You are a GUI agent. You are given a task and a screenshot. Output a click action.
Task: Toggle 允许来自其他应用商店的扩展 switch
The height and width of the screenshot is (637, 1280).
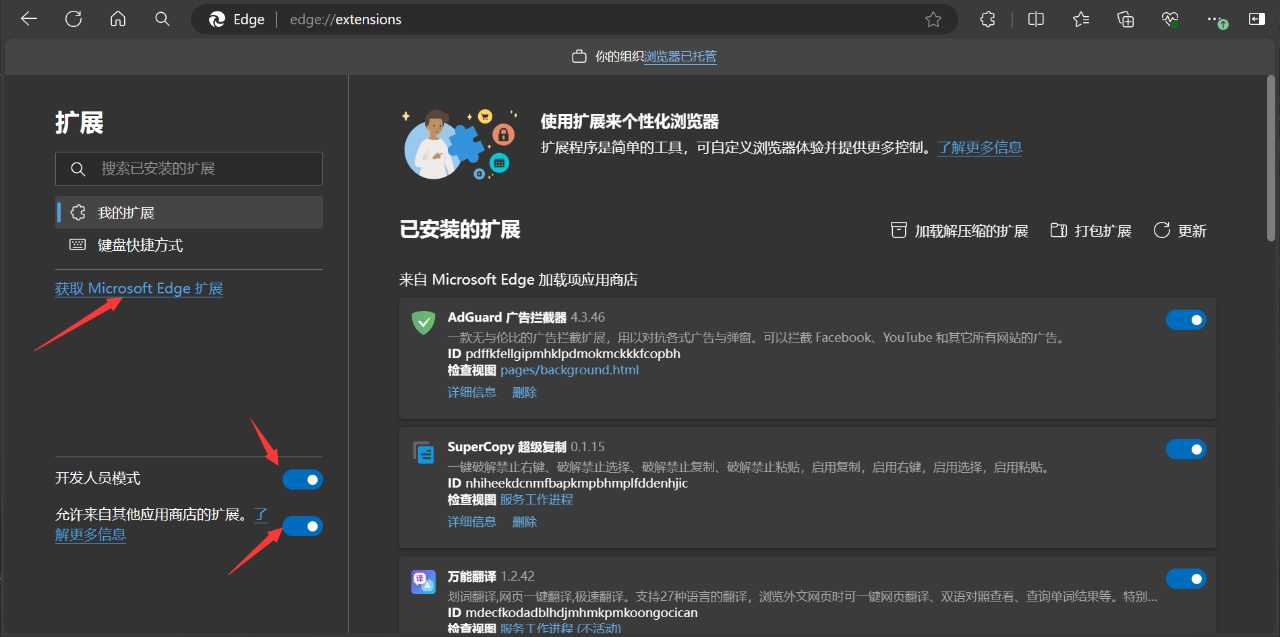(x=302, y=526)
